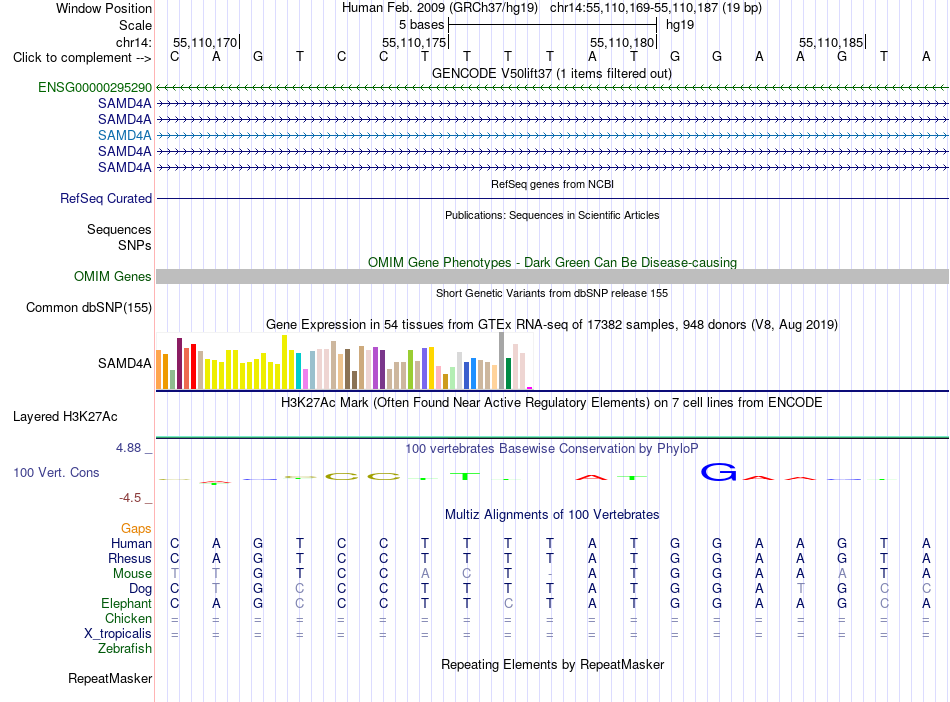
Task: Select the Rhesus alignment row label
Action: 130,558
